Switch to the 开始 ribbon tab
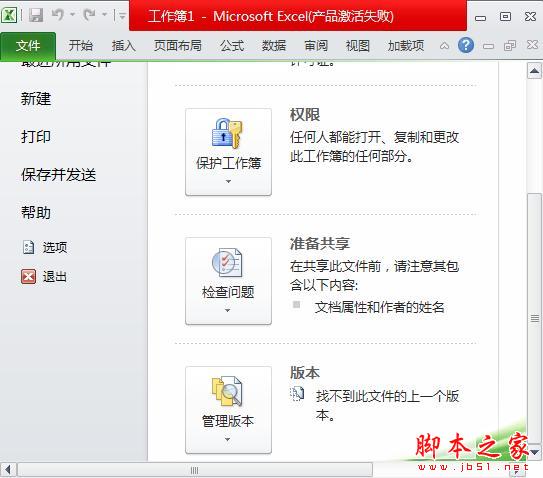This screenshot has width=543, height=478. pyautogui.click(x=80, y=46)
